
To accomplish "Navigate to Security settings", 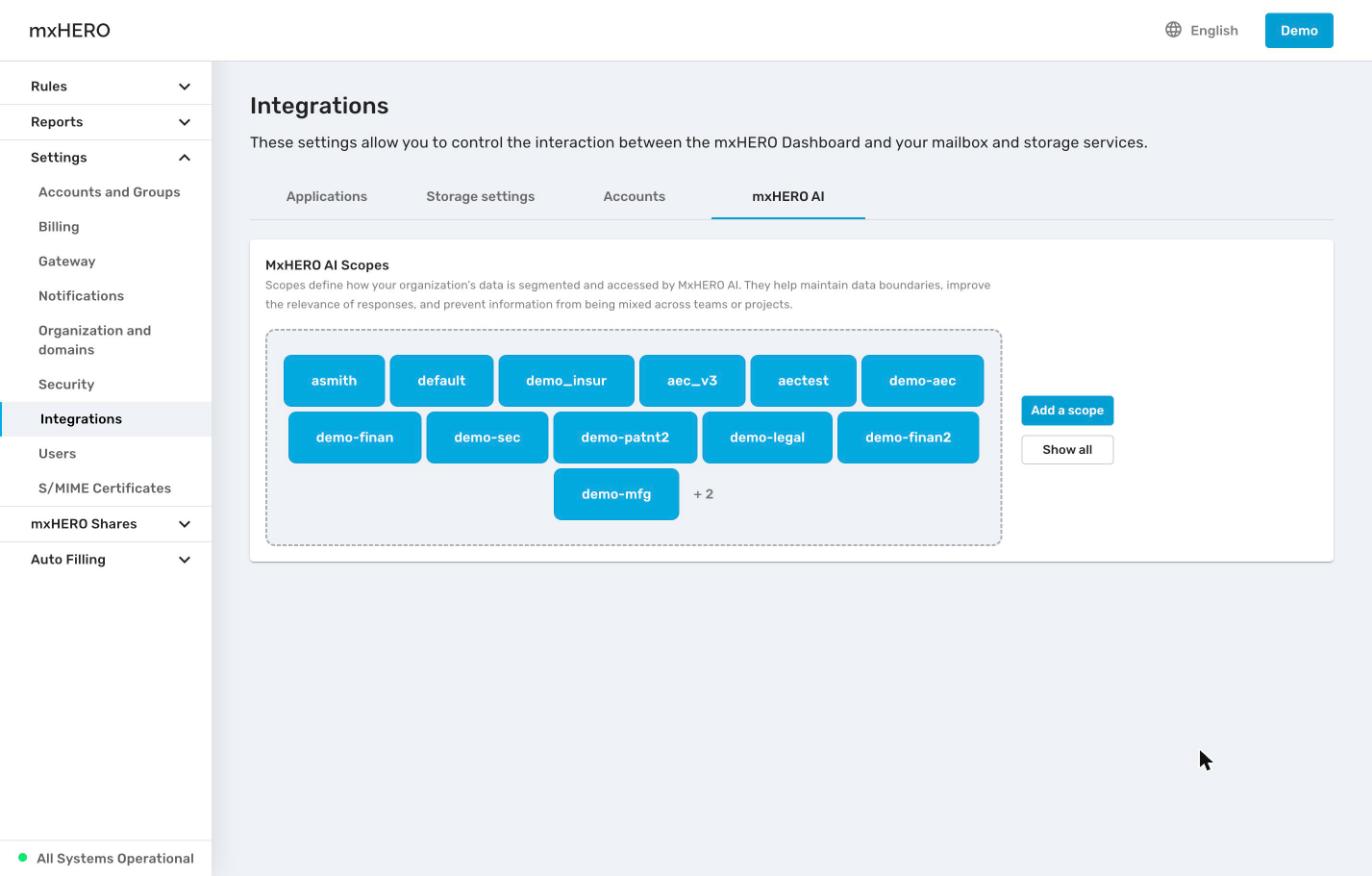I will 66,384.
